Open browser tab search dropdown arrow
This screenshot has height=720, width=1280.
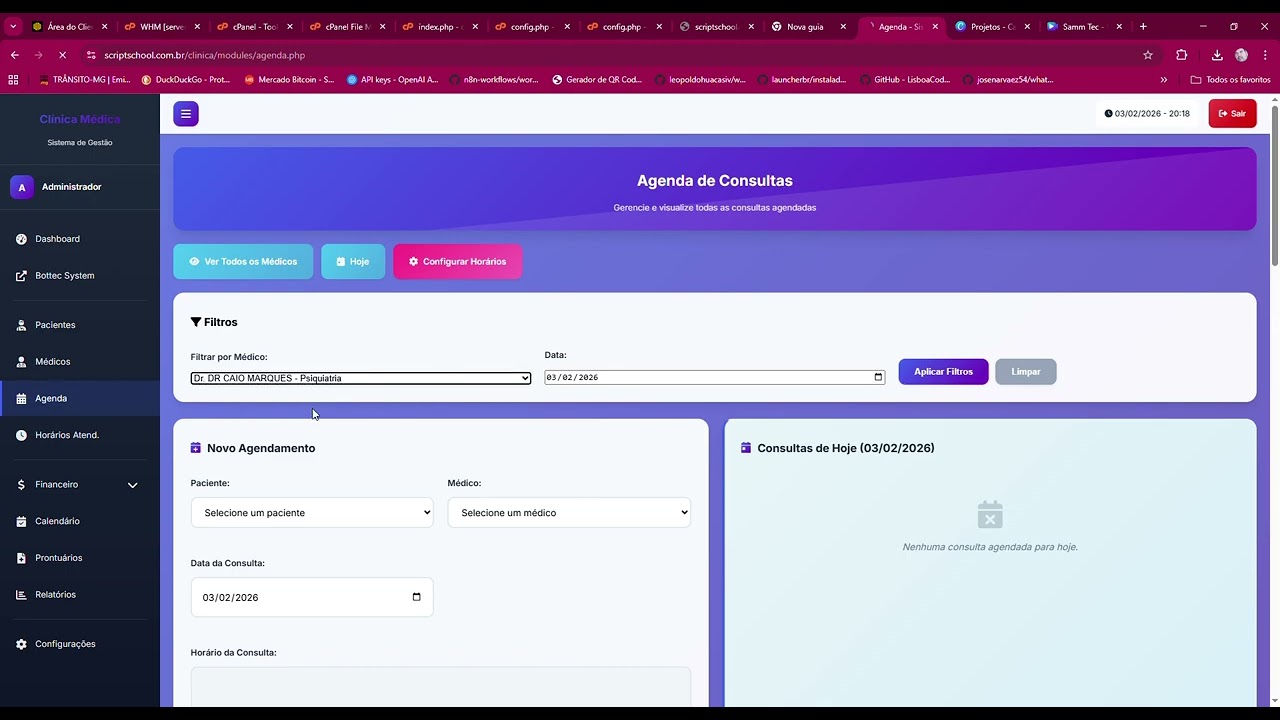12,27
